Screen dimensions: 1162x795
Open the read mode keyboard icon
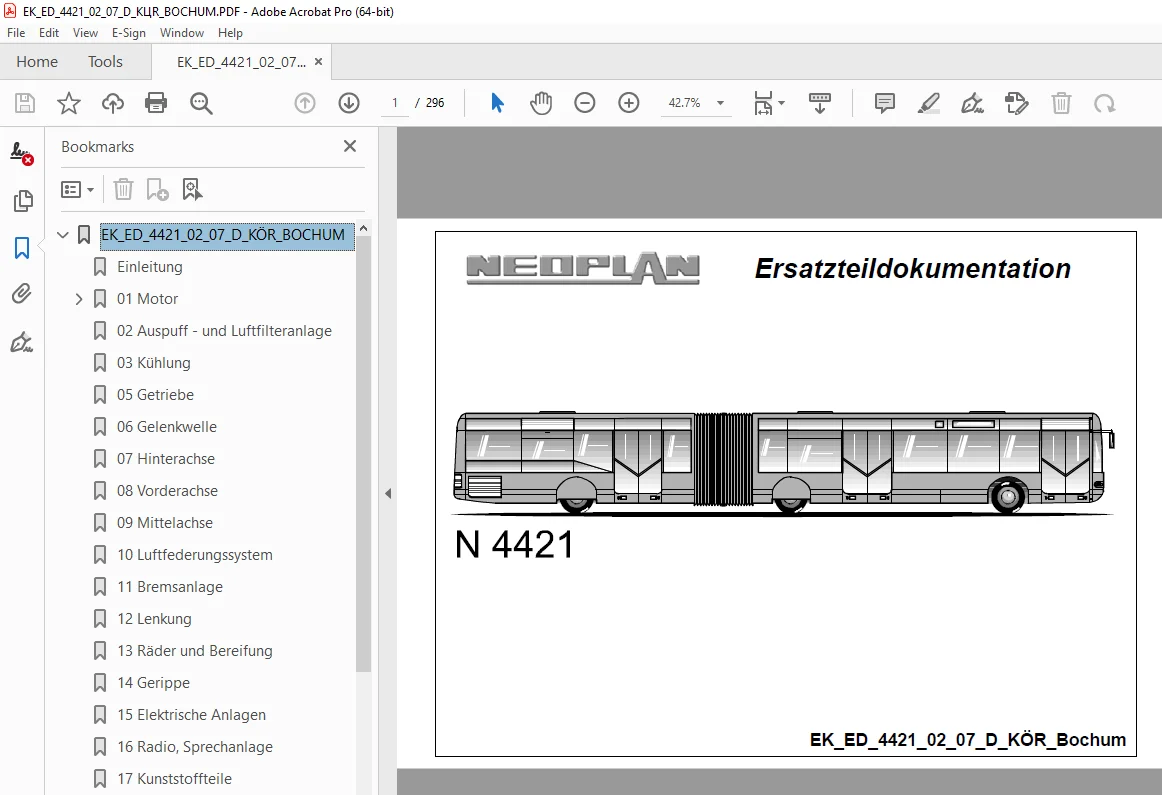point(820,103)
